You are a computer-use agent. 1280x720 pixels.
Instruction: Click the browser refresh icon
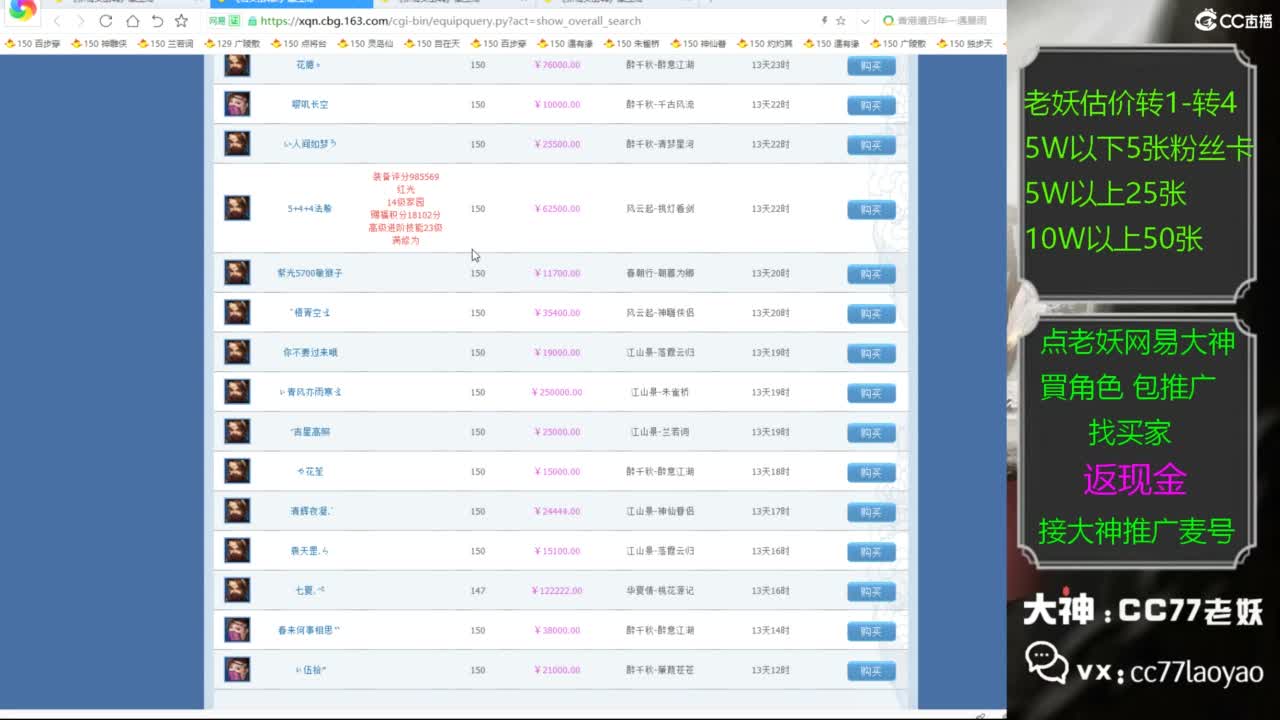106,21
